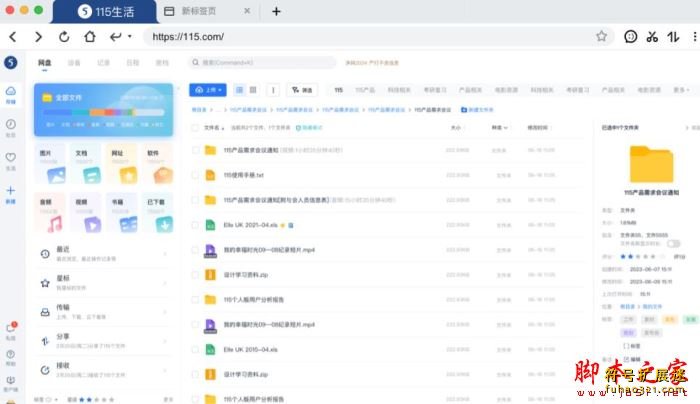Screen dimensions: 700x404
Task: Open the type column dropdown header
Action: pyautogui.click(x=500, y=128)
